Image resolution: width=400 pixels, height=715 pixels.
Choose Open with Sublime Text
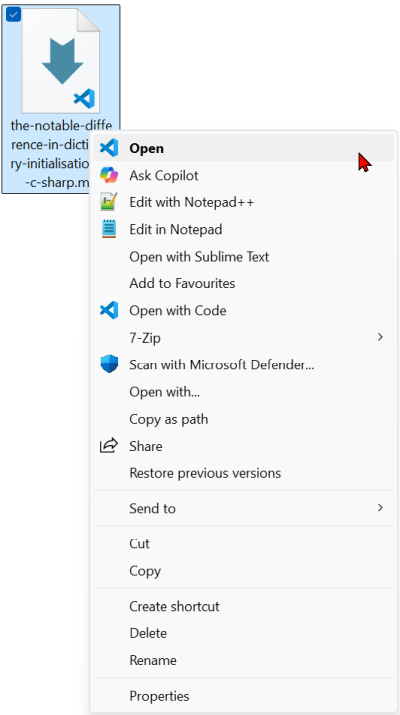244,256
